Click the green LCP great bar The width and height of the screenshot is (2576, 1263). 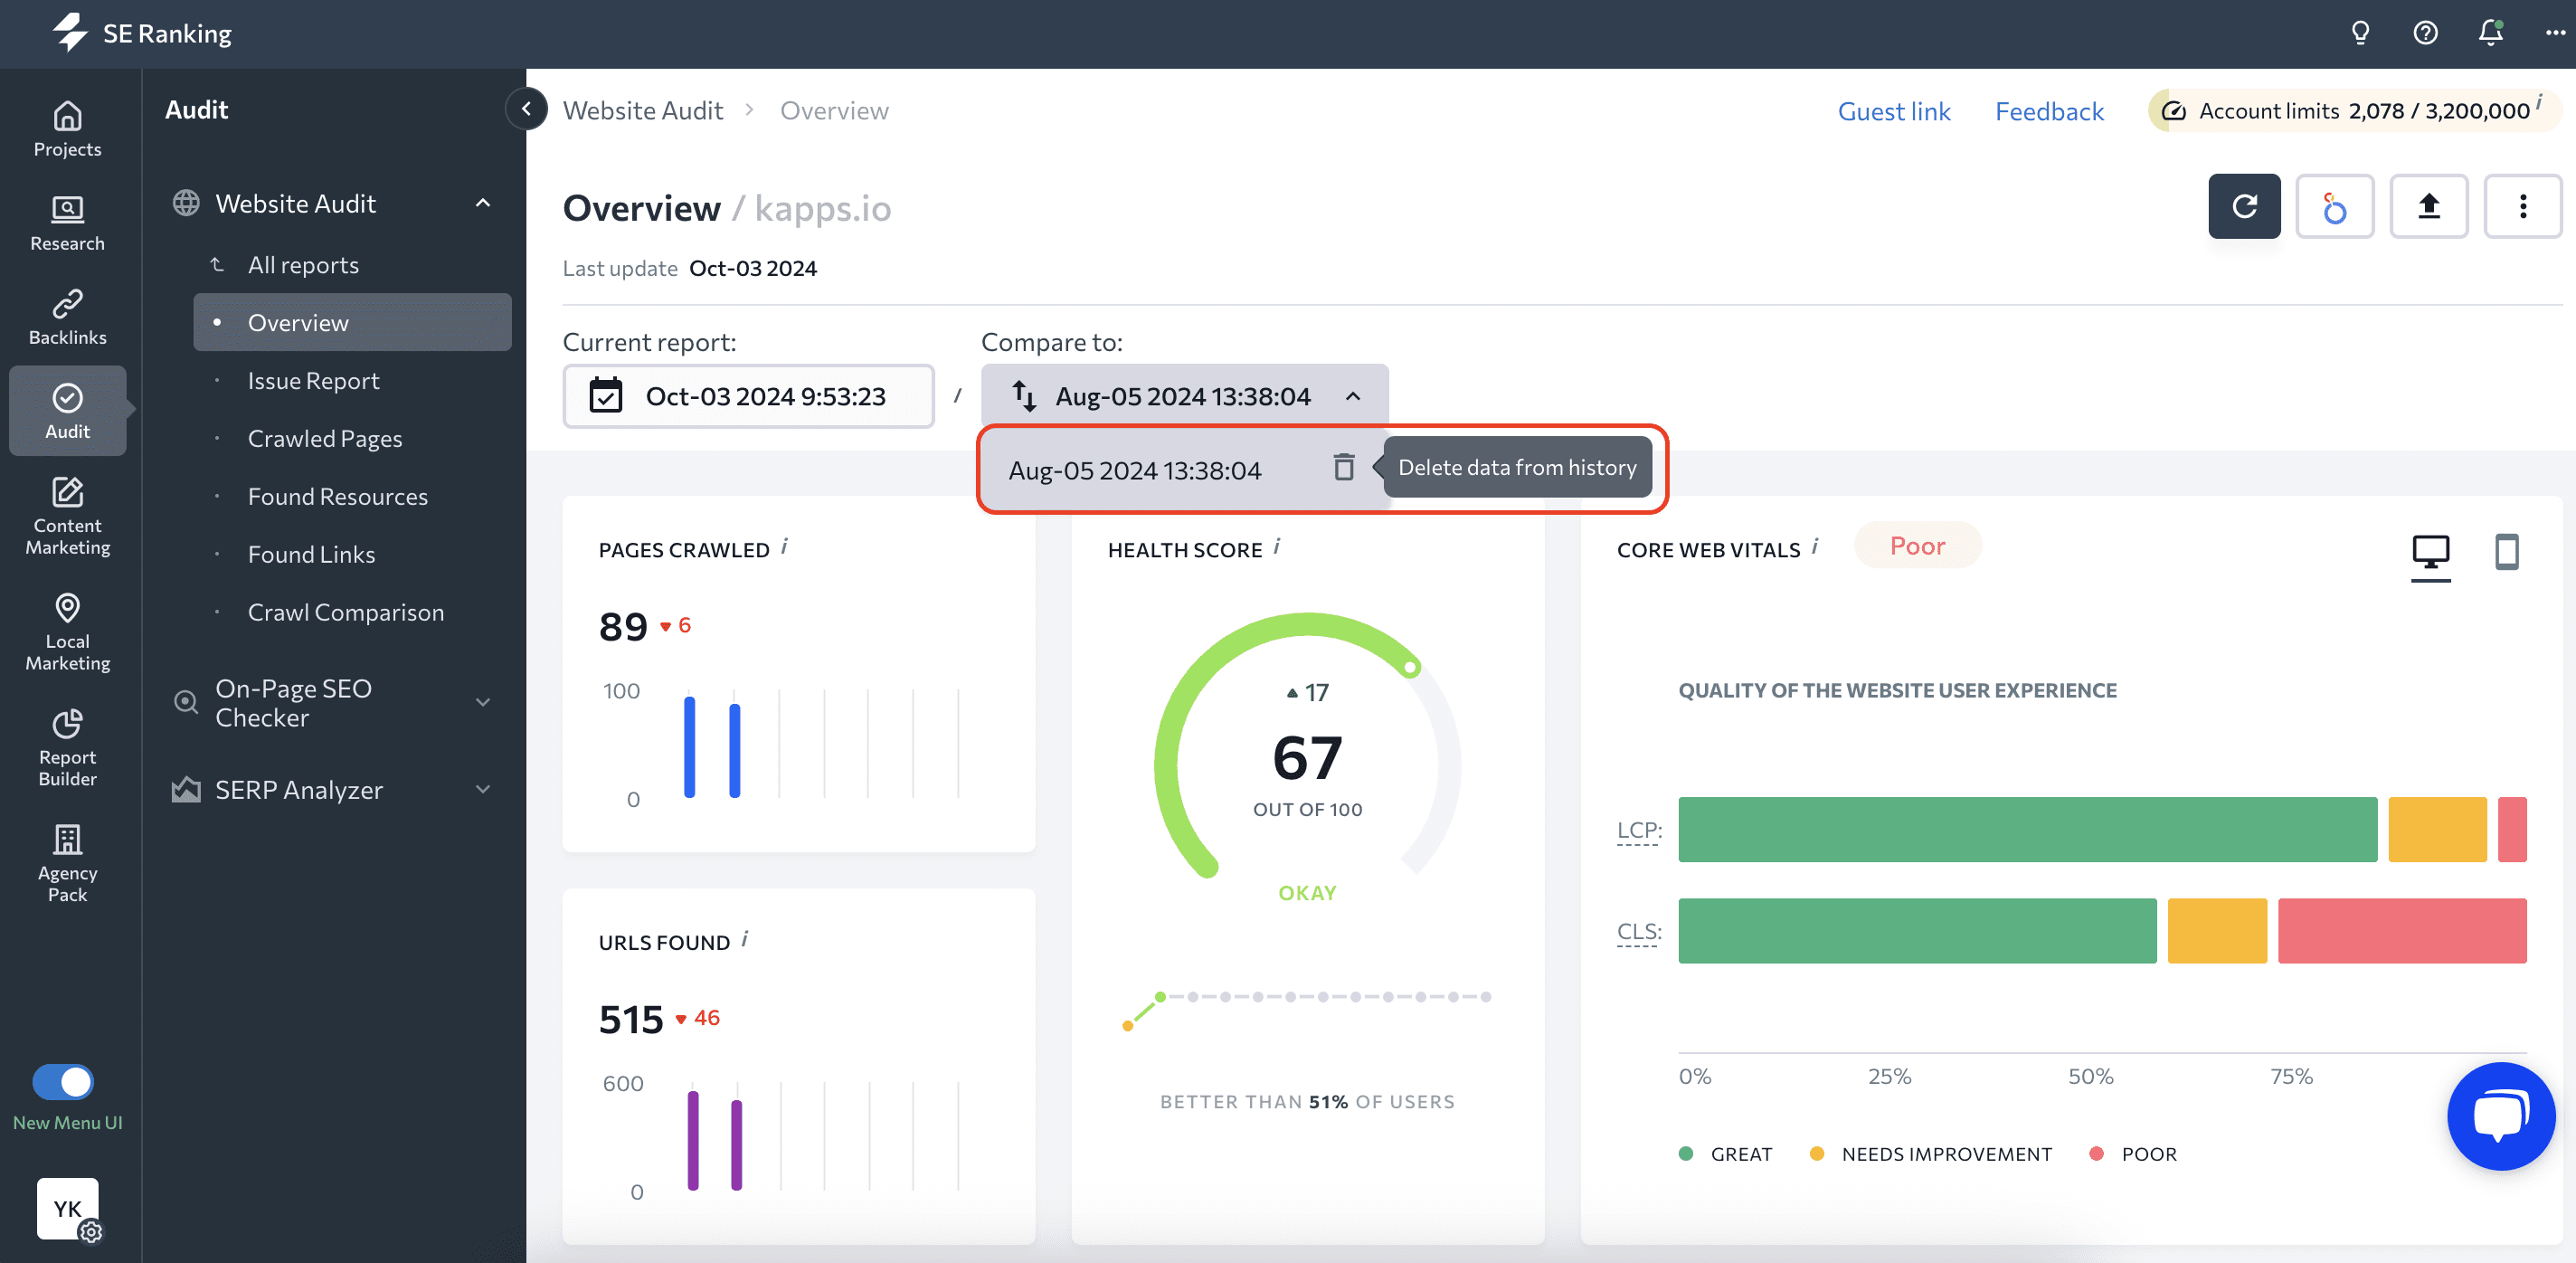2027,829
